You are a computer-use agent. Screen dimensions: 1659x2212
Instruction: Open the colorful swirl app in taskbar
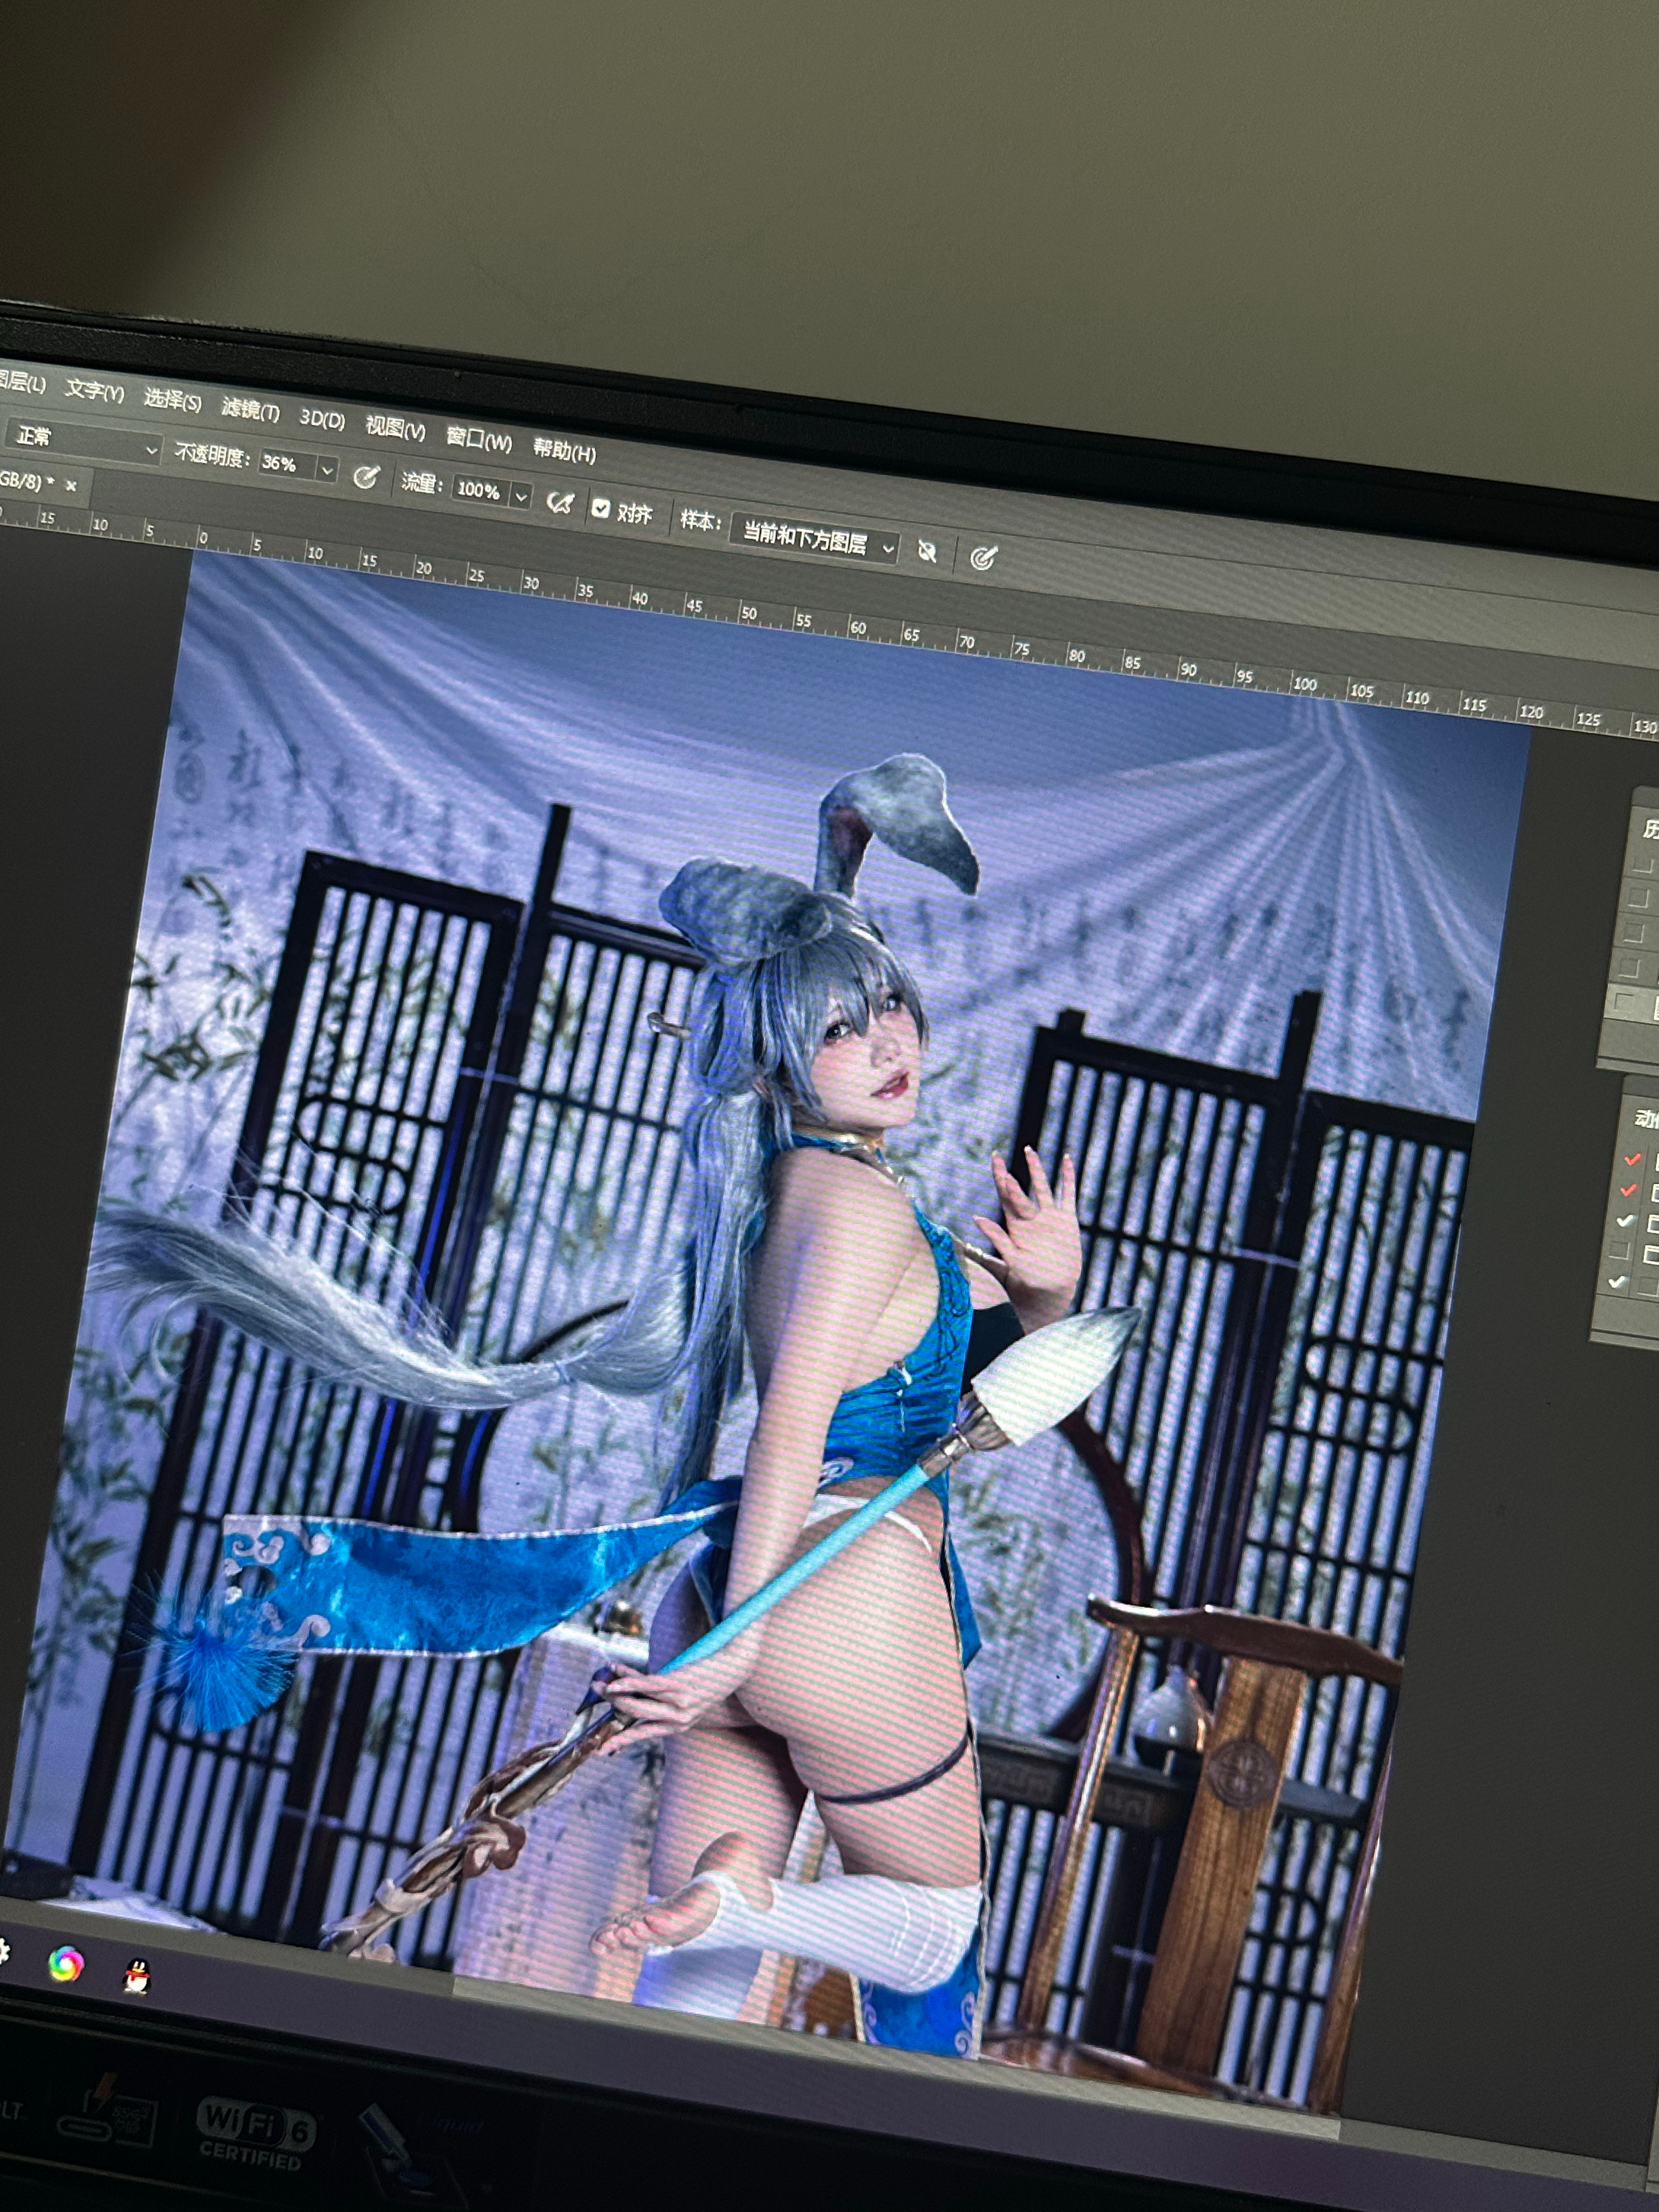tap(66, 1964)
